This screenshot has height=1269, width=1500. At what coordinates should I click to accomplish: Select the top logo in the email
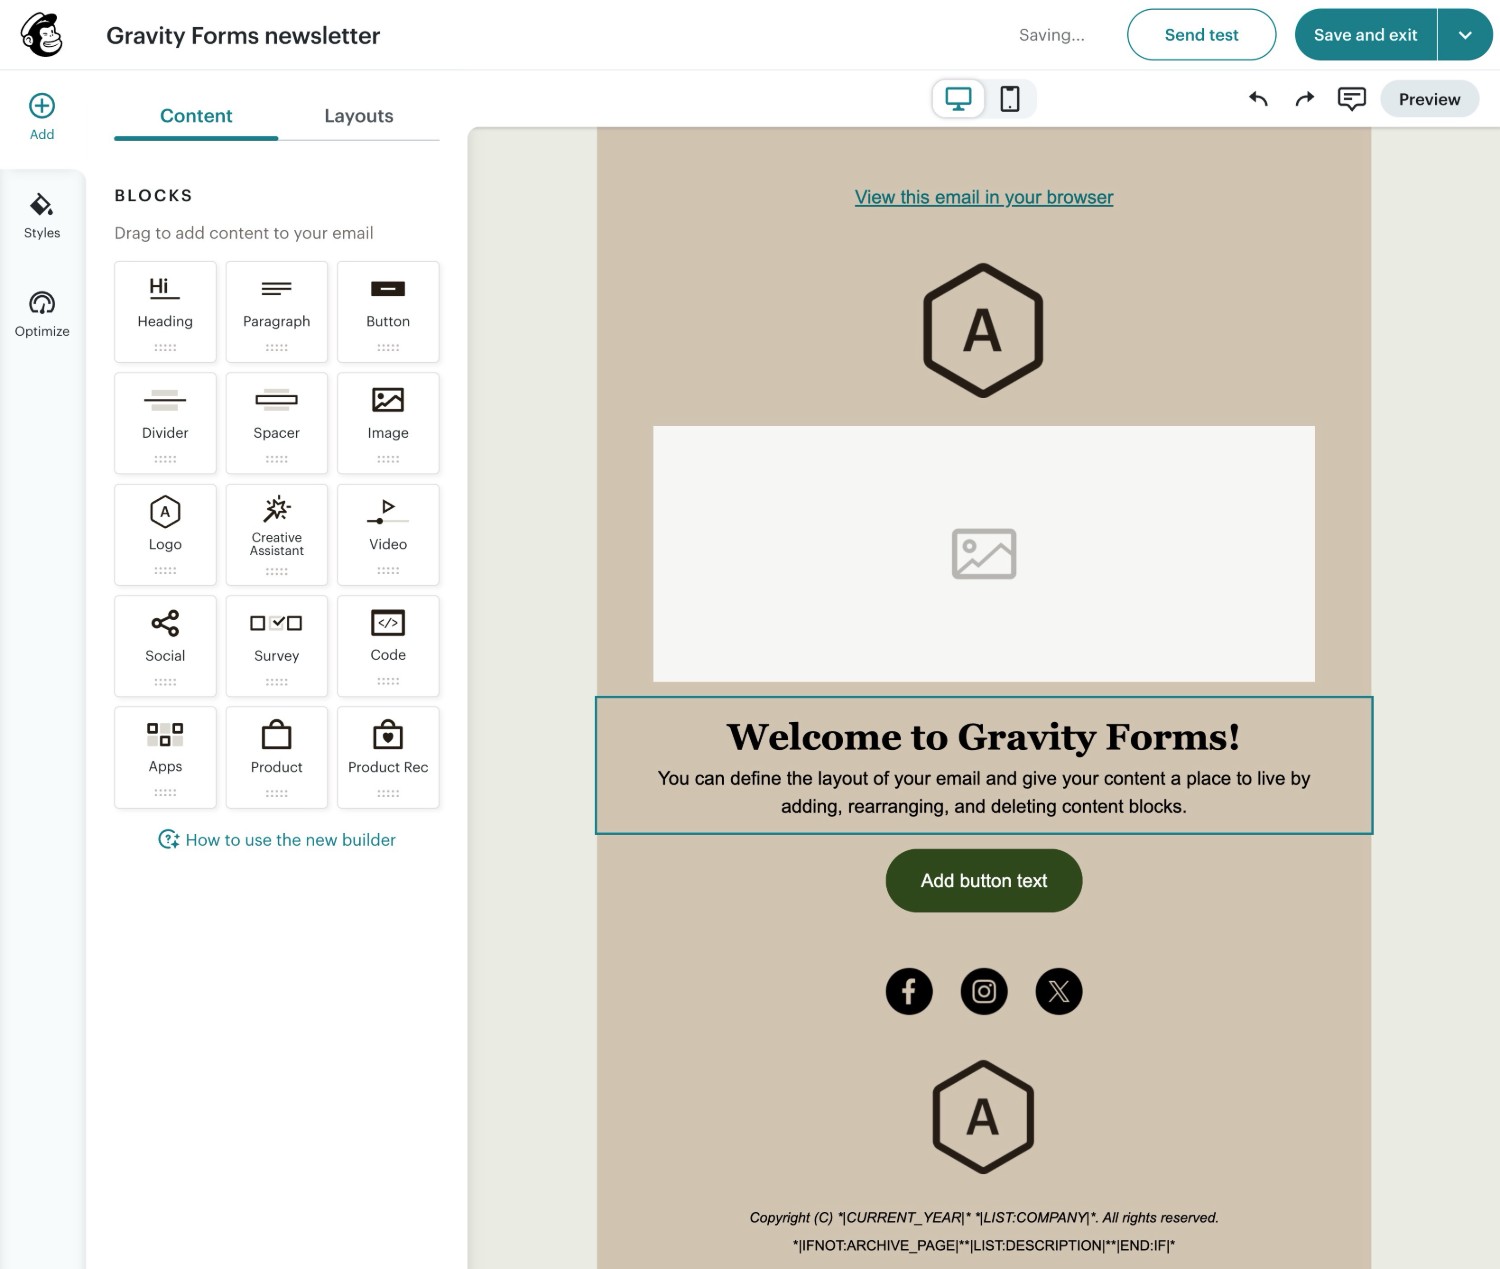point(984,330)
